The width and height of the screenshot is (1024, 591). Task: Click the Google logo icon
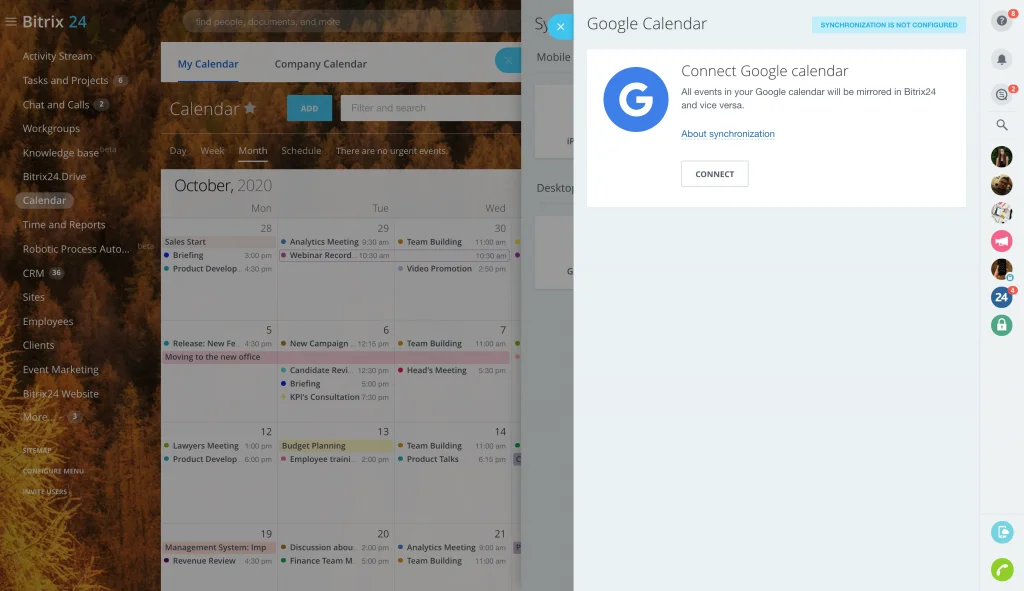pyautogui.click(x=636, y=100)
